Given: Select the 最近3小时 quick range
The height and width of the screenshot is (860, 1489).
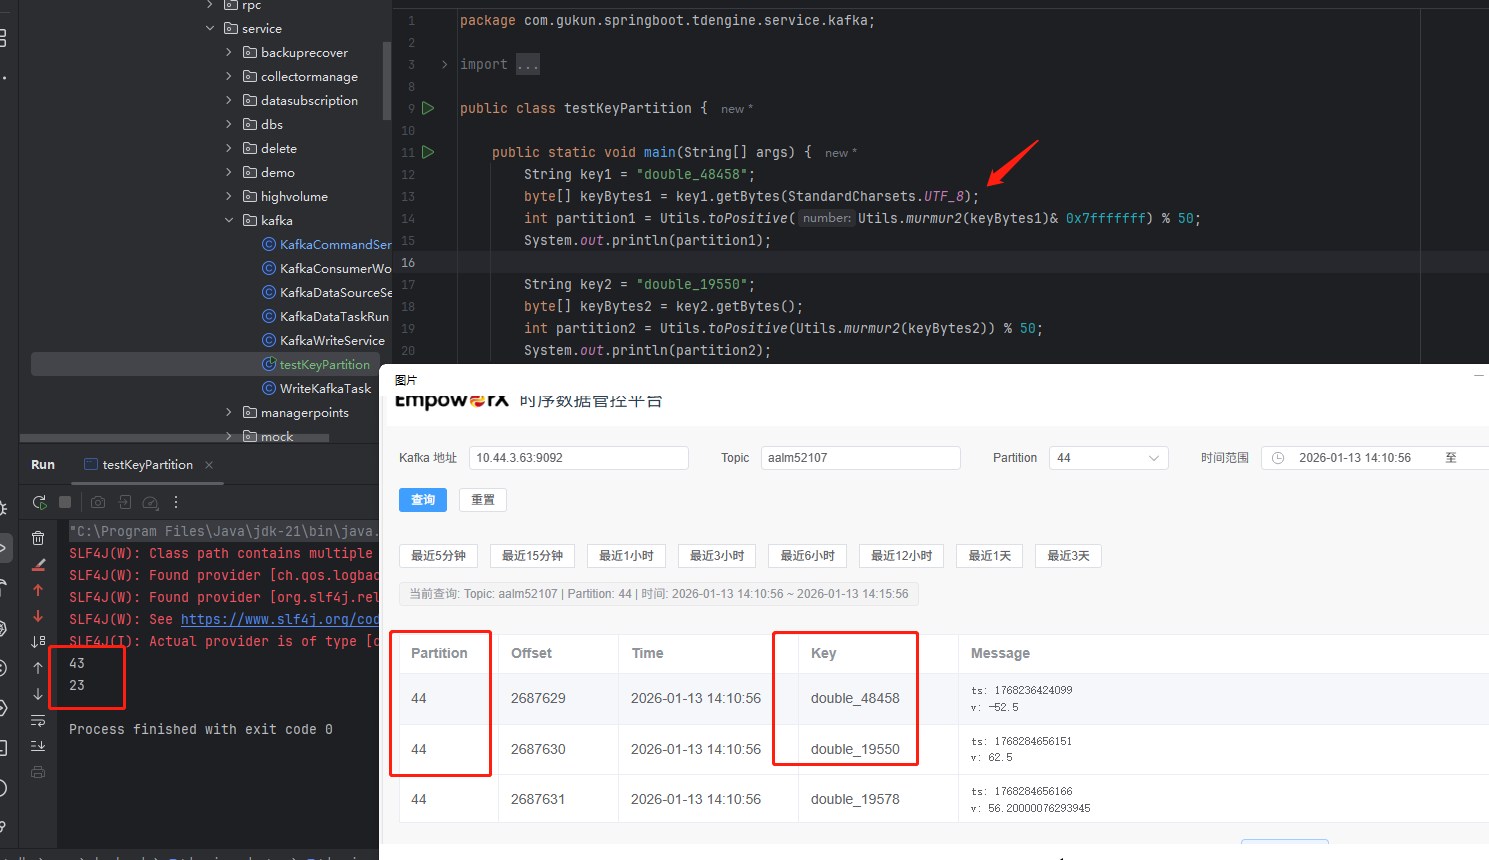Looking at the screenshot, I should pyautogui.click(x=717, y=556).
